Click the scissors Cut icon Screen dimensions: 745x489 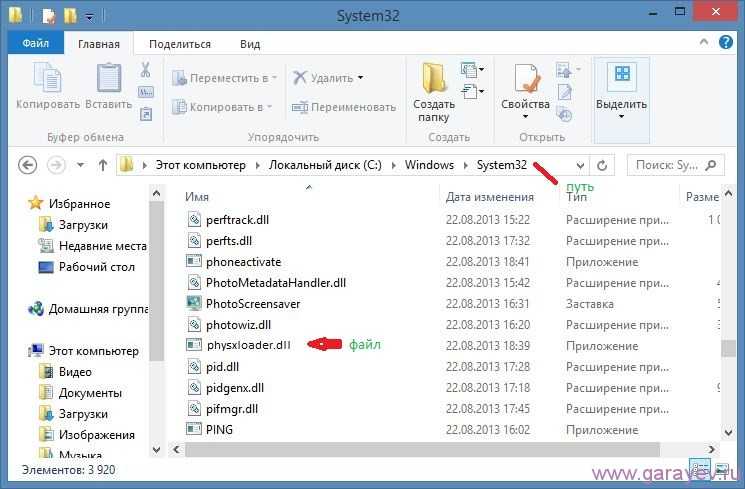coord(145,70)
